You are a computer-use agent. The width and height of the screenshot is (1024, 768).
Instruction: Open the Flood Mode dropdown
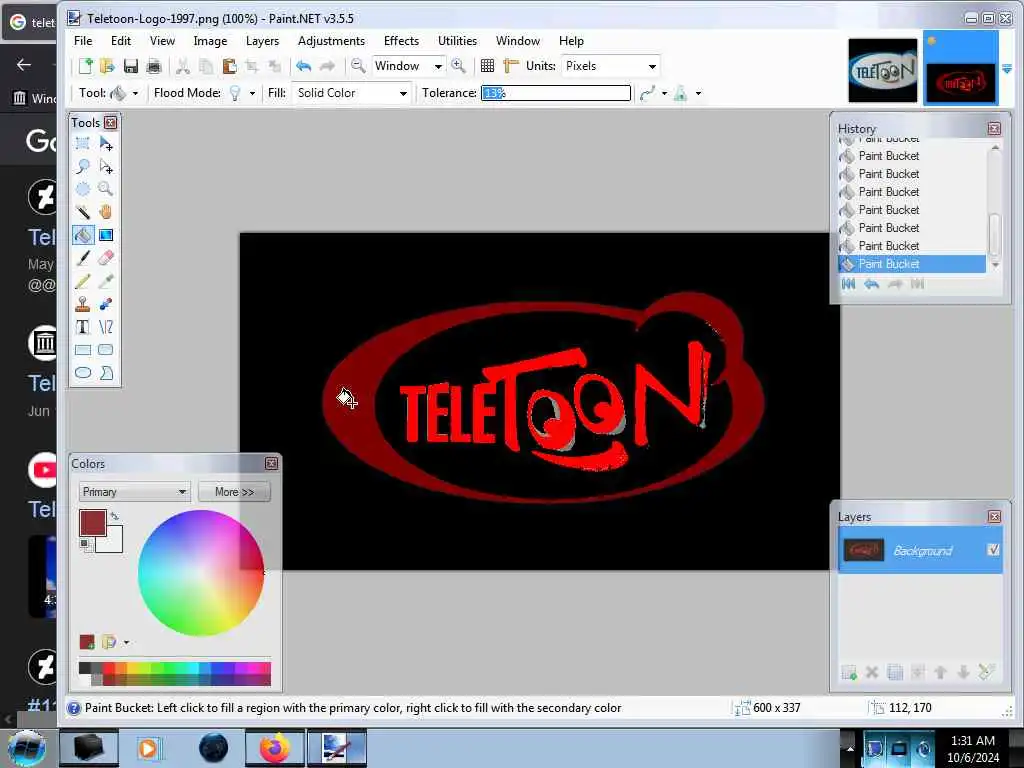click(x=252, y=93)
